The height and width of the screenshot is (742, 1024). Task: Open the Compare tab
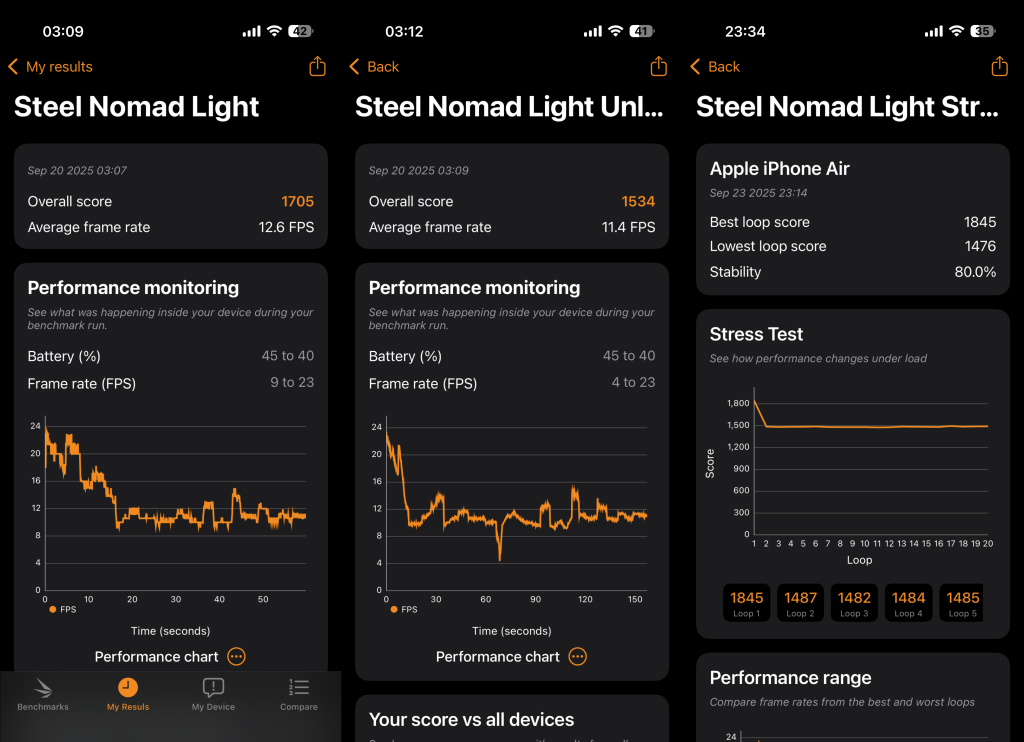298,694
